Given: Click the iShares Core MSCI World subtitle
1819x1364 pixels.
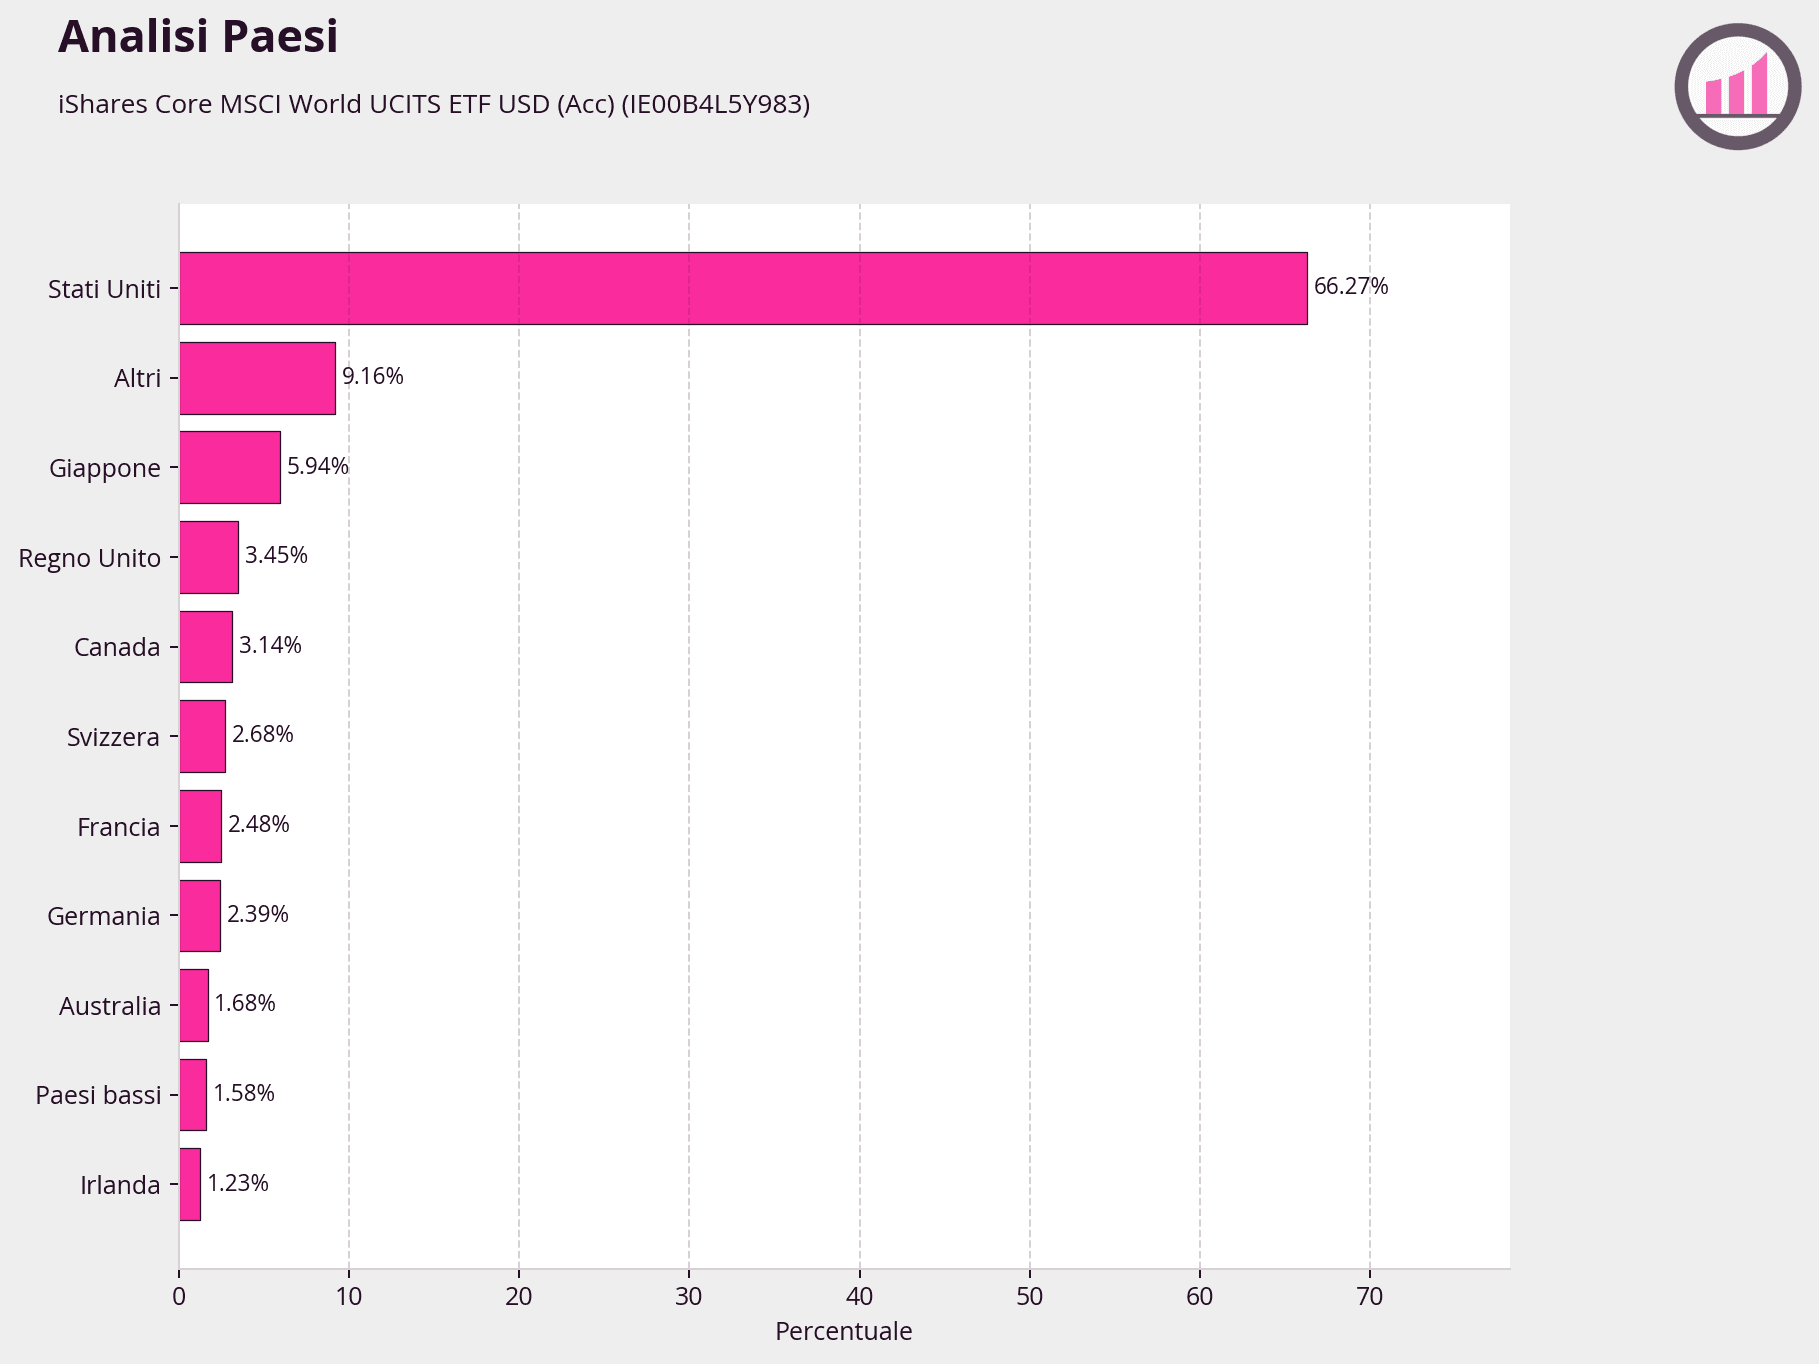Looking at the screenshot, I should (x=434, y=104).
